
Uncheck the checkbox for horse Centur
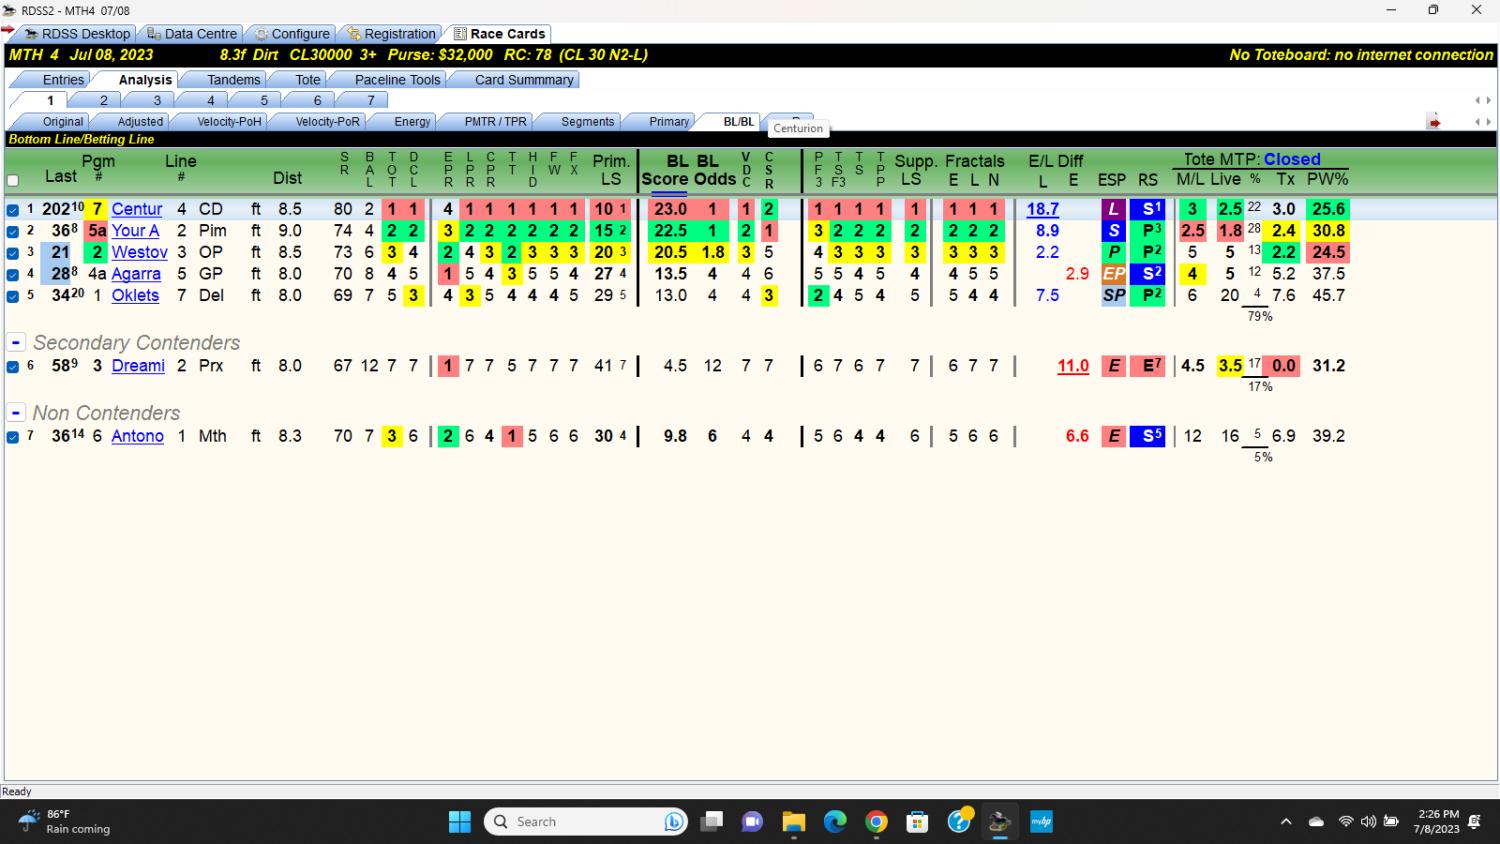click(x=13, y=210)
